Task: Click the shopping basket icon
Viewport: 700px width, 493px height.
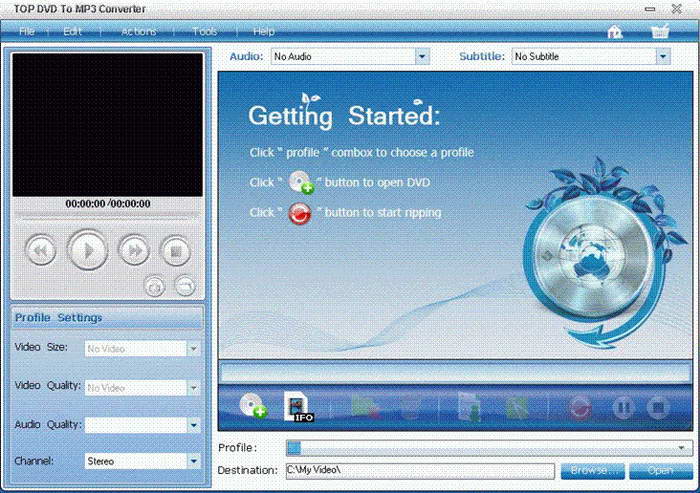Action: (x=660, y=32)
